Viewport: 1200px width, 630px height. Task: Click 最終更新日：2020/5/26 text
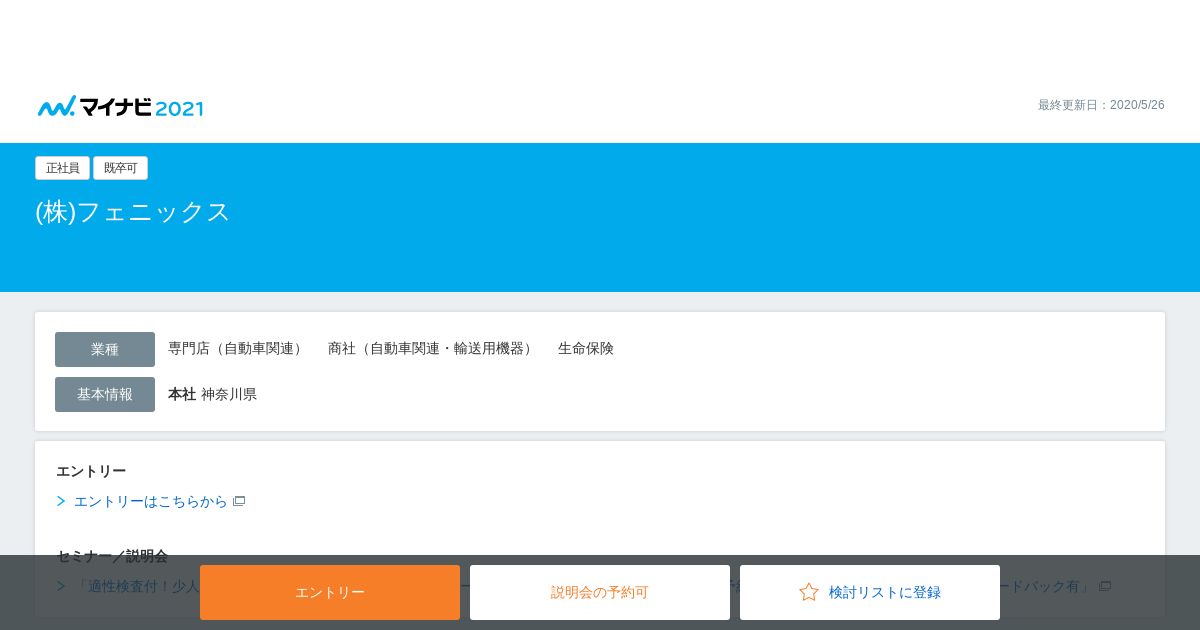[x=1101, y=105]
